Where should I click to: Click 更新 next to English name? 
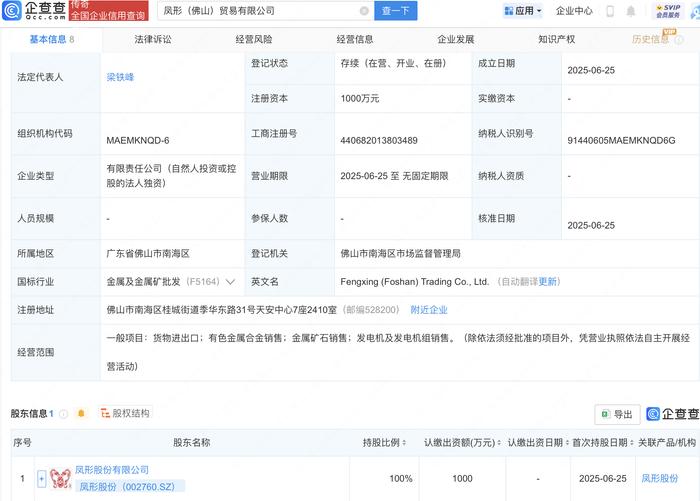pyautogui.click(x=547, y=282)
